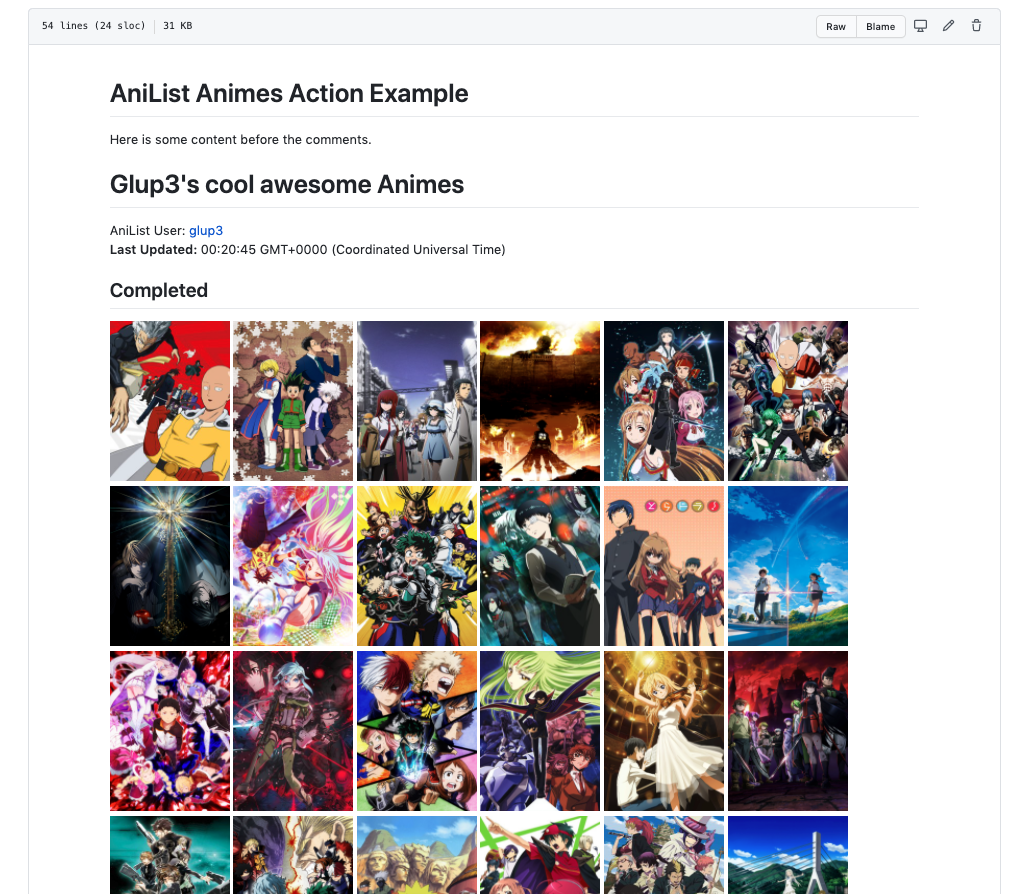Image resolution: width=1022 pixels, height=894 pixels.
Task: Select the 'Here is some content' paragraph
Action: click(x=241, y=139)
